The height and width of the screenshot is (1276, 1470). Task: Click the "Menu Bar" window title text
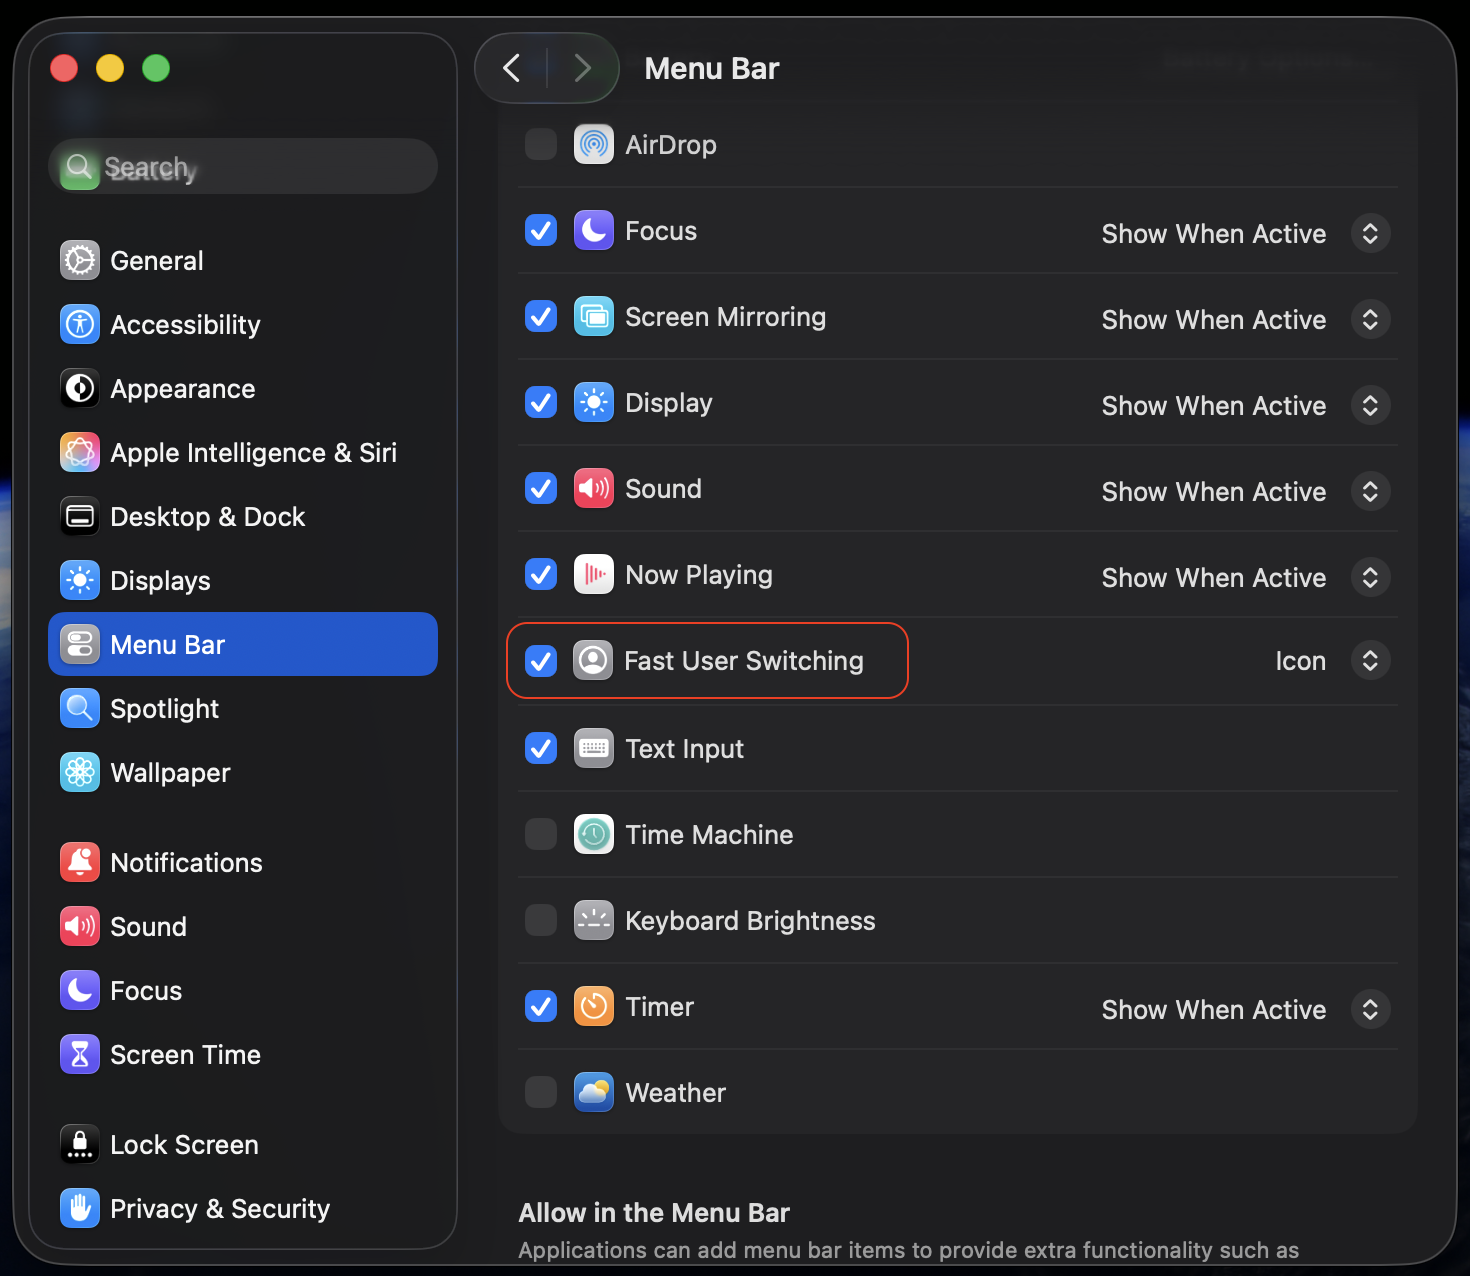[x=712, y=68]
